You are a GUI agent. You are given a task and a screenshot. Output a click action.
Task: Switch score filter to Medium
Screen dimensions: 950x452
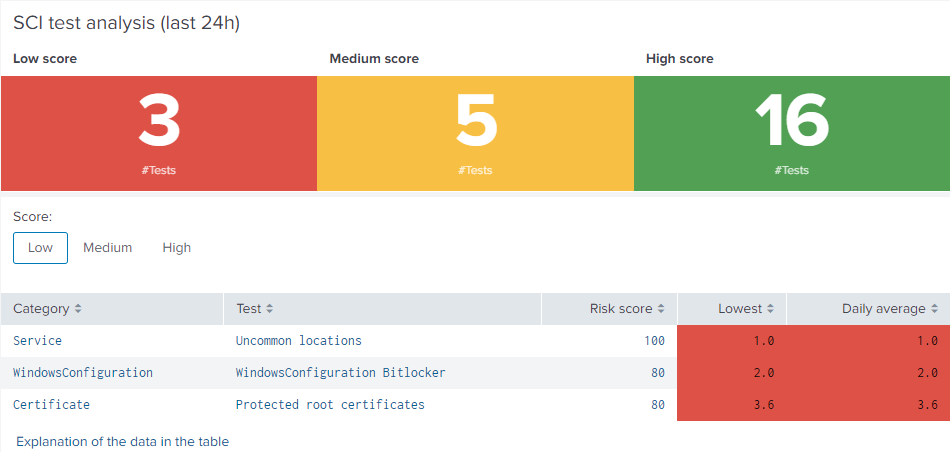click(107, 248)
